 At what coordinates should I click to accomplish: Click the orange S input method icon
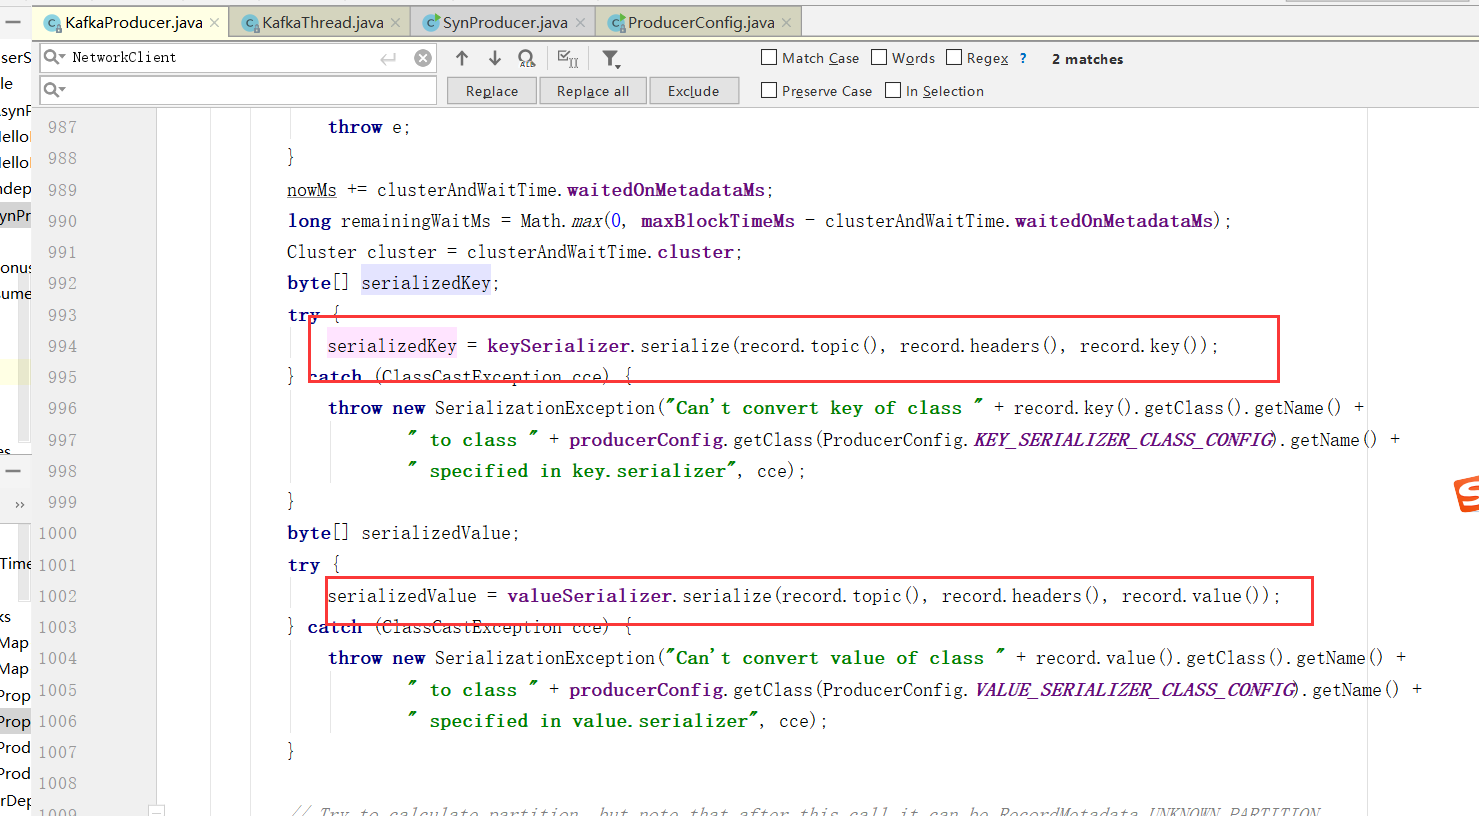(x=1467, y=494)
